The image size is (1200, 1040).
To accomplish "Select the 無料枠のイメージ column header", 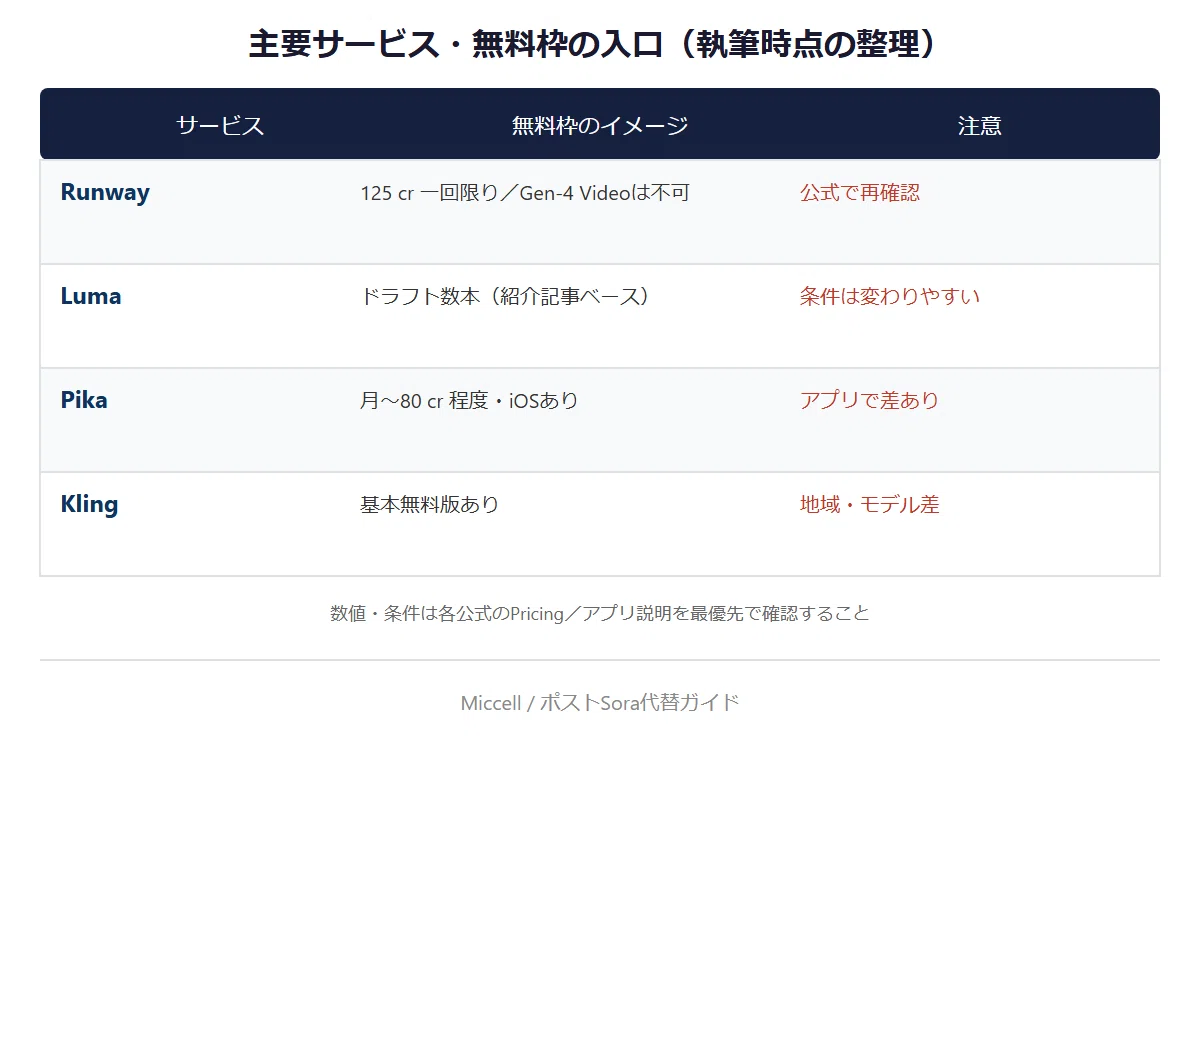I will point(600,125).
